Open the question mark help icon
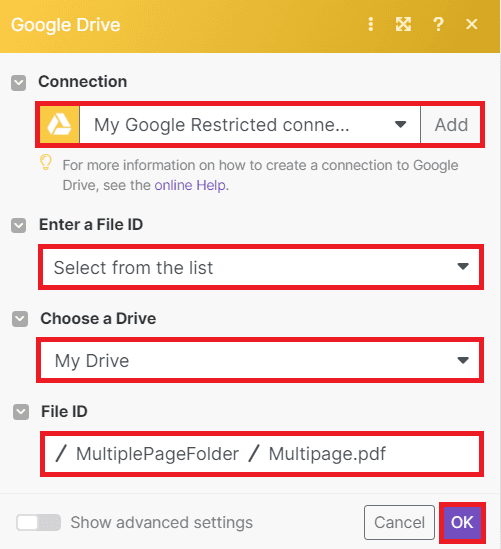 [438, 25]
